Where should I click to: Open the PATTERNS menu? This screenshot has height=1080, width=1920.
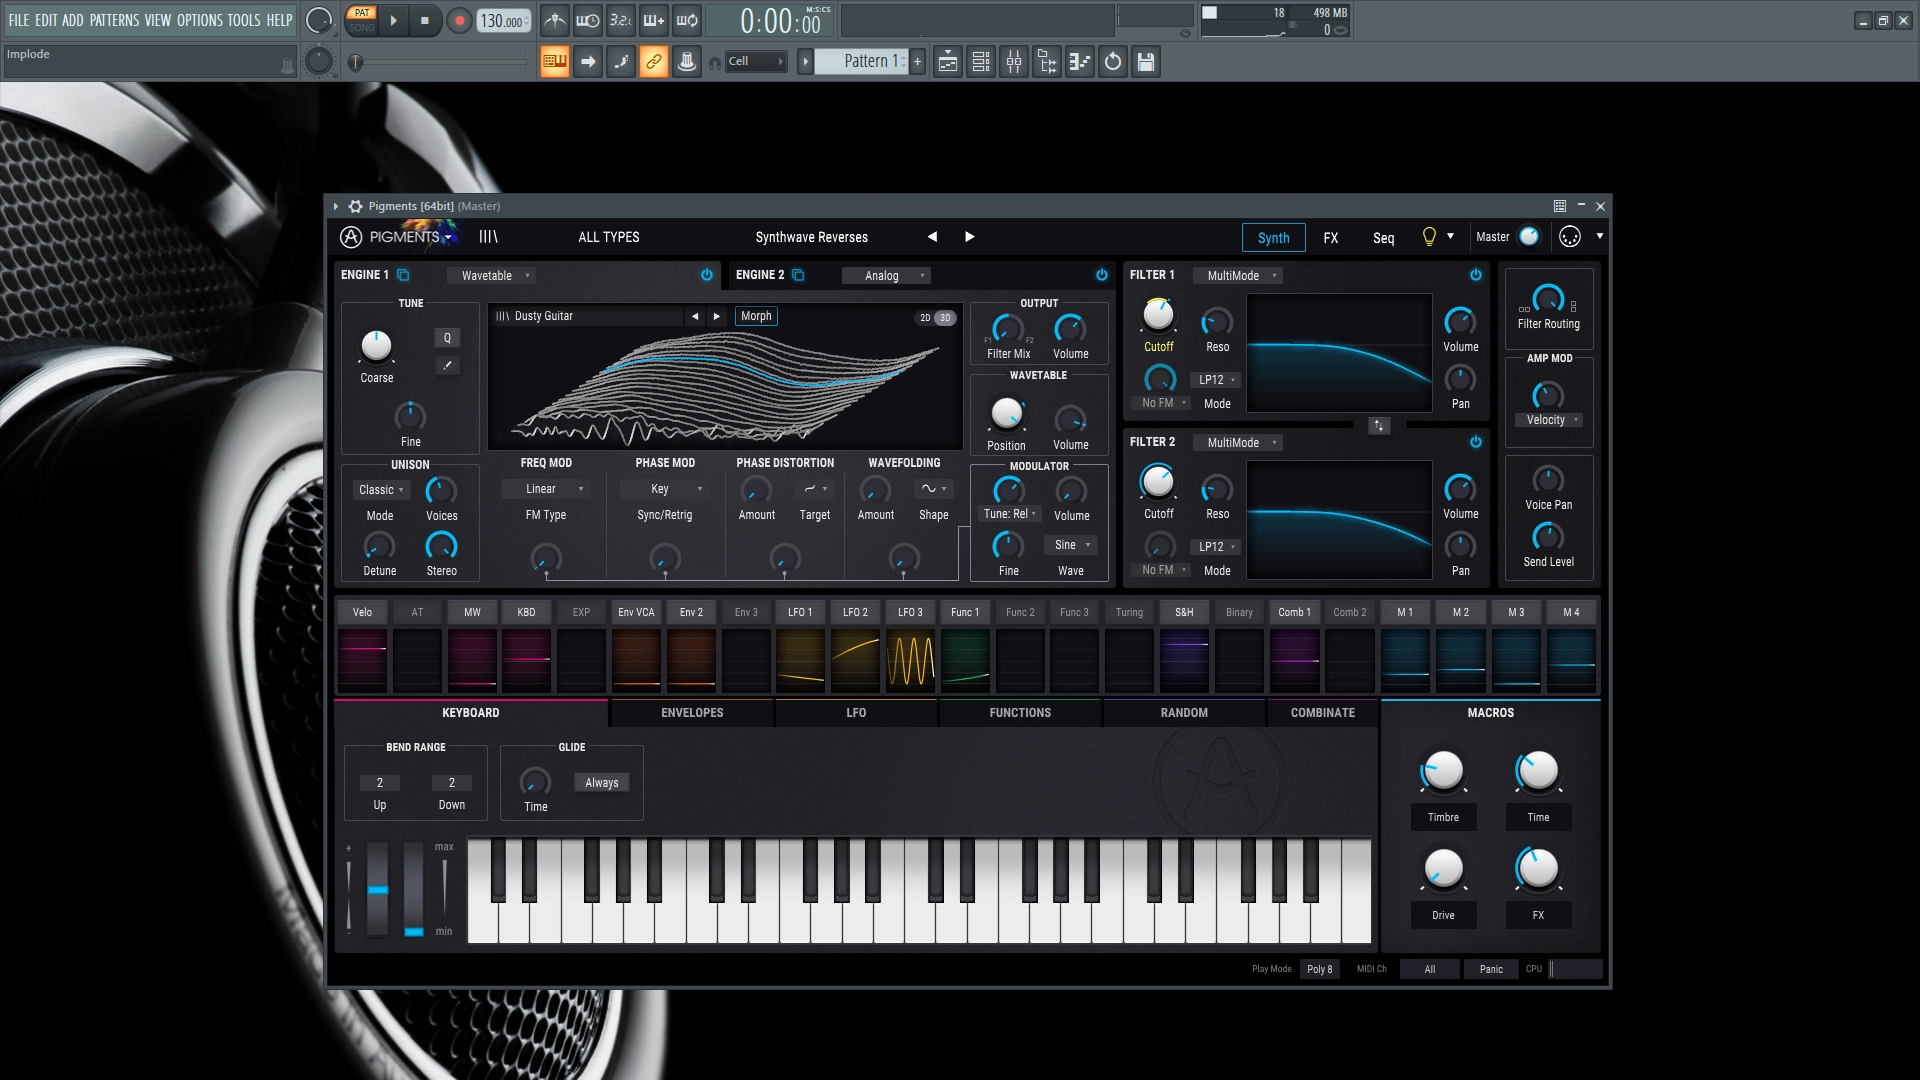tap(114, 20)
